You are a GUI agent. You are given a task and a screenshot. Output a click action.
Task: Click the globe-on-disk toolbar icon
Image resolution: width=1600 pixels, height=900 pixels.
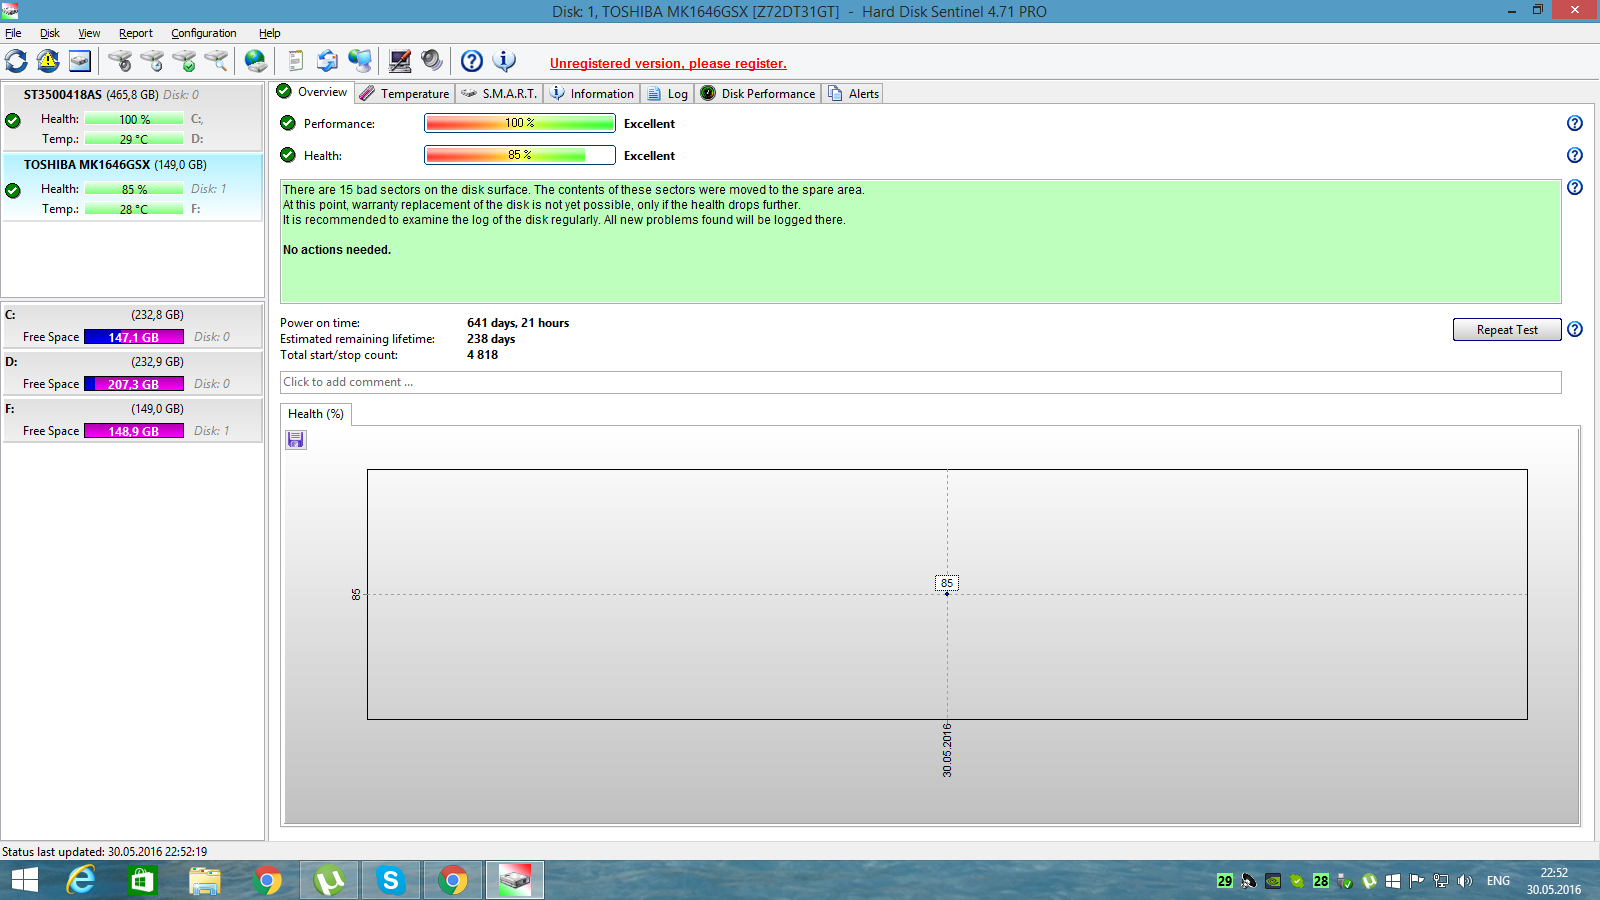pos(256,61)
